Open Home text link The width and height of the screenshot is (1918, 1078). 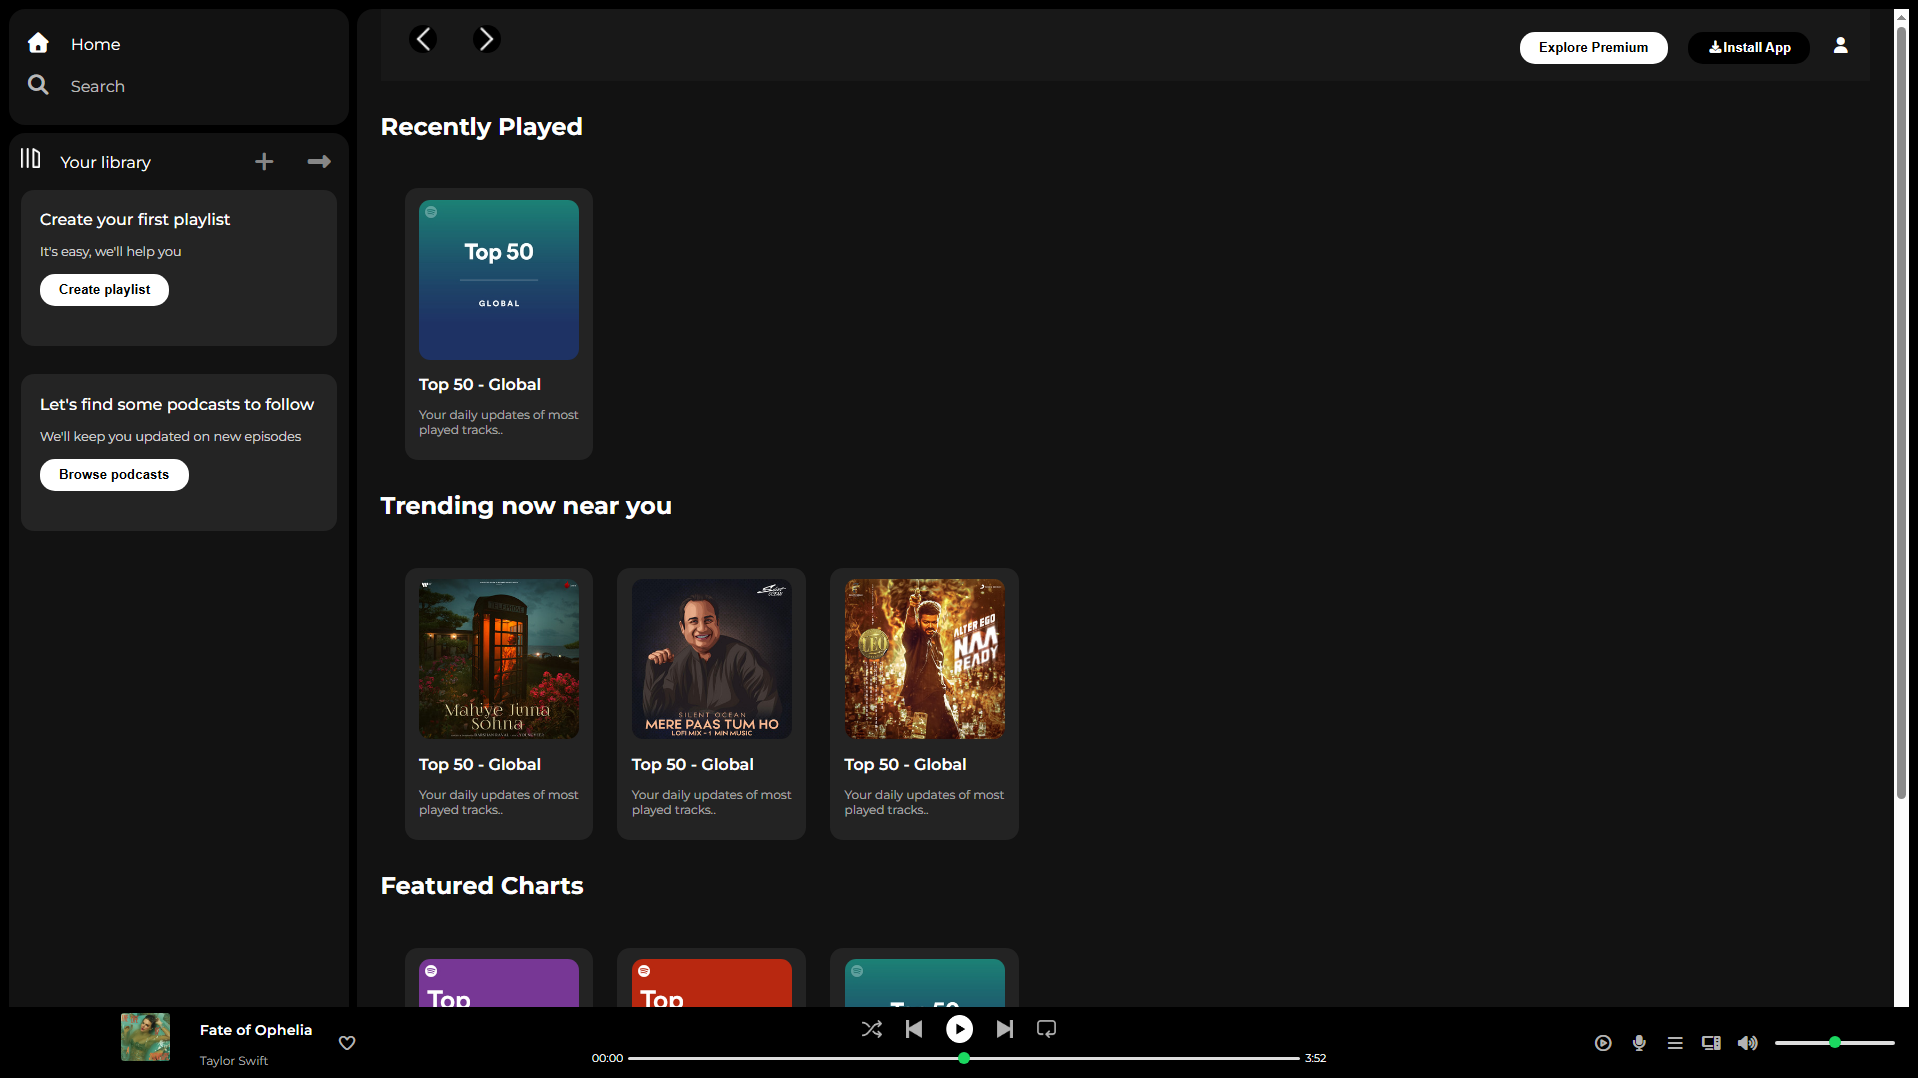coord(95,44)
